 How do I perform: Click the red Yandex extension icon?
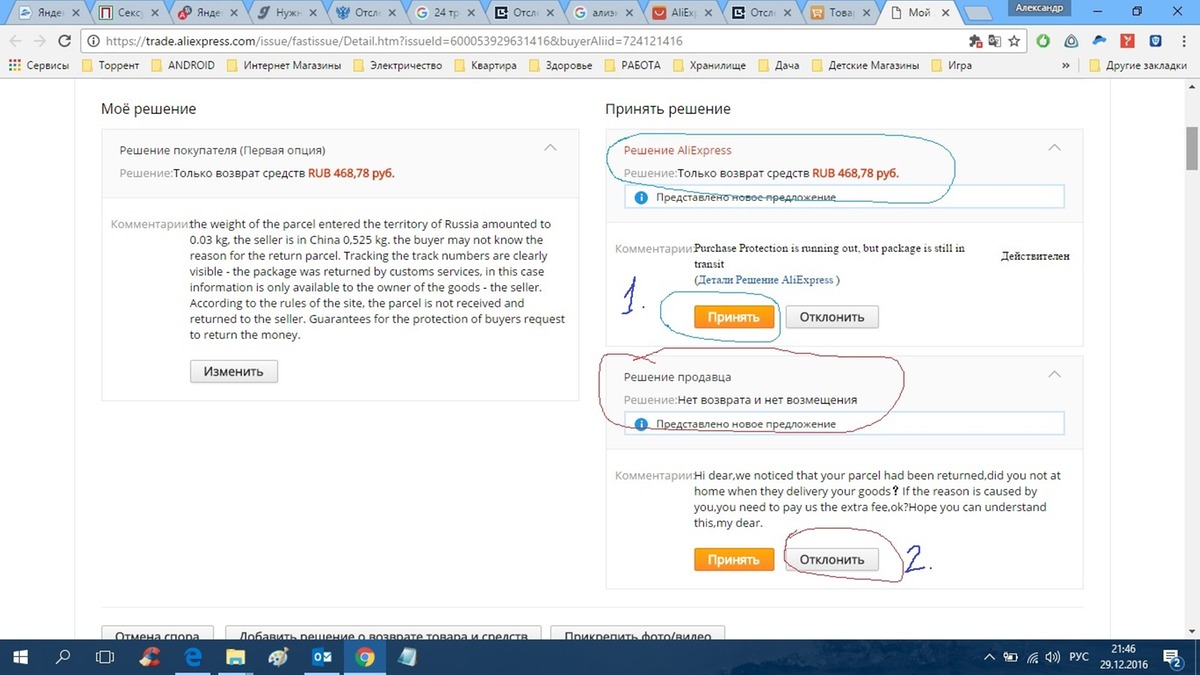pyautogui.click(x=1127, y=41)
